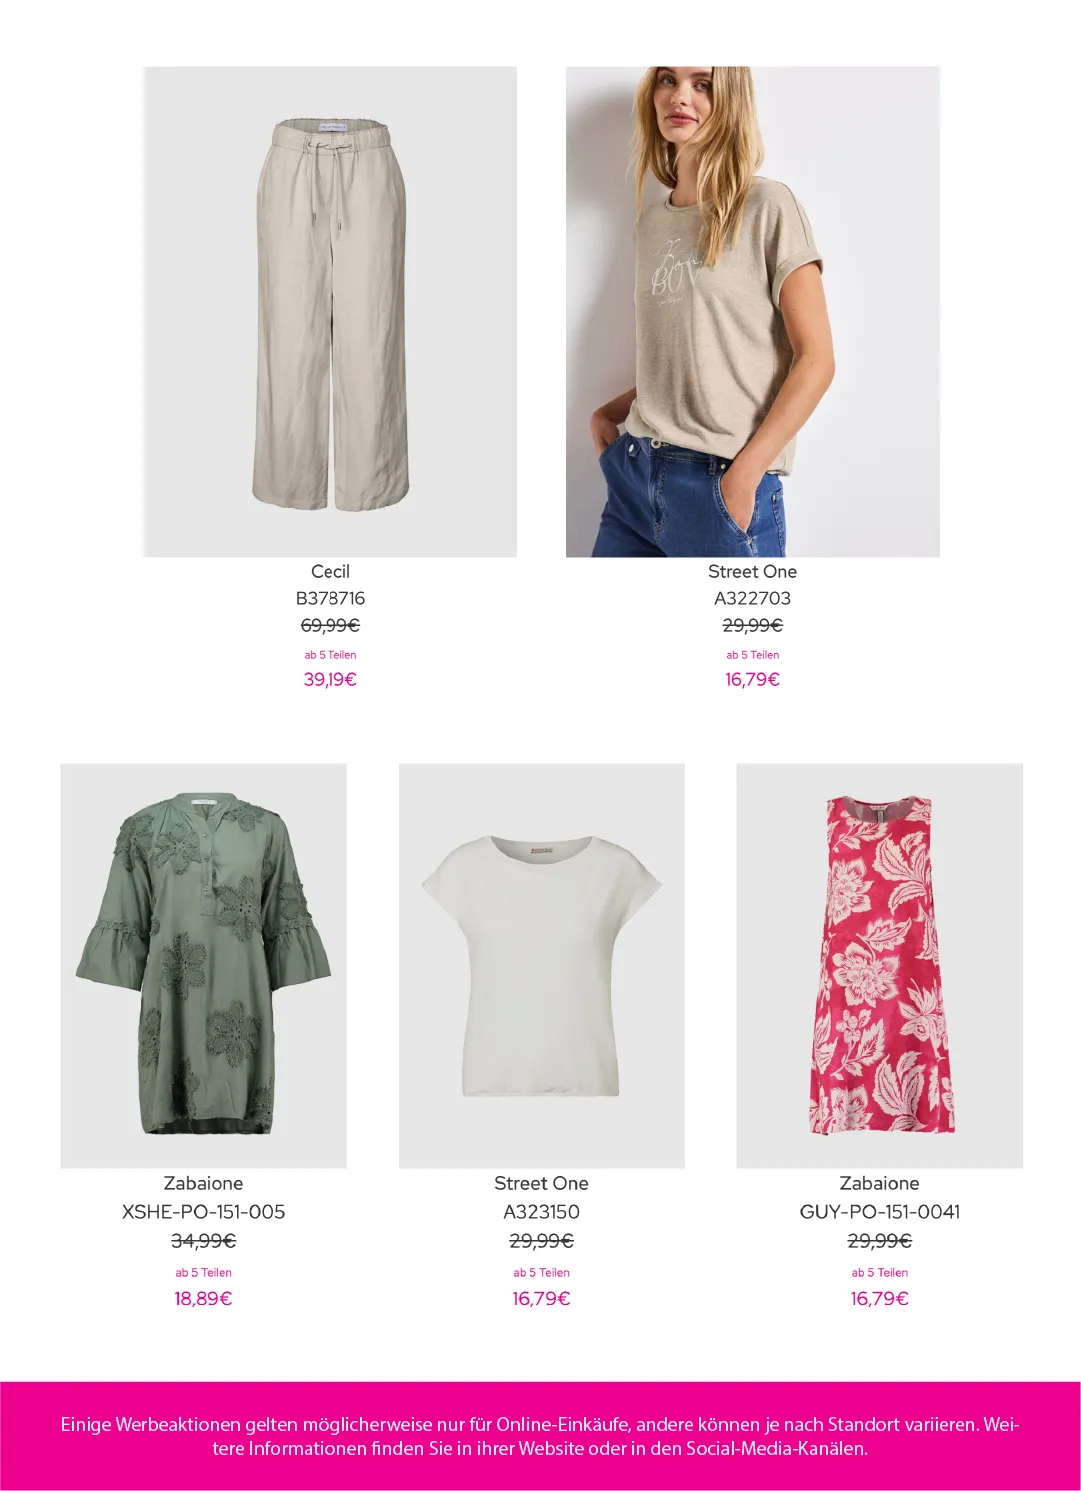Select the 18,89€ discounted price
Viewport: 1081px width, 1491px height.
pyautogui.click(x=203, y=1298)
